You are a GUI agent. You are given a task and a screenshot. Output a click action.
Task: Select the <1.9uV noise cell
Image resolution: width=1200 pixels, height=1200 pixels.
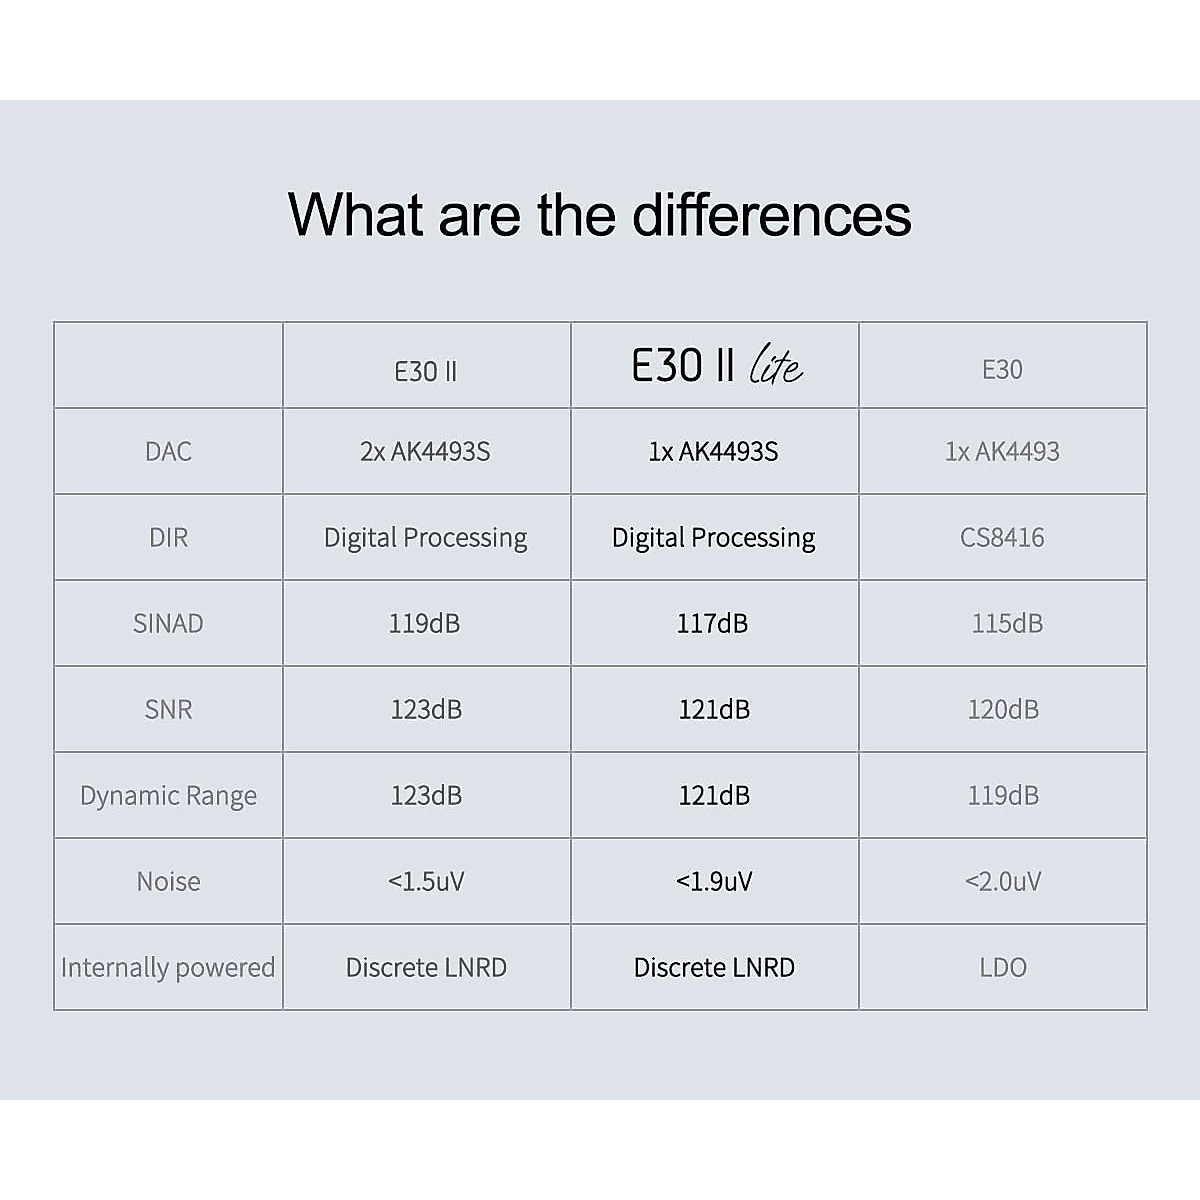point(714,882)
